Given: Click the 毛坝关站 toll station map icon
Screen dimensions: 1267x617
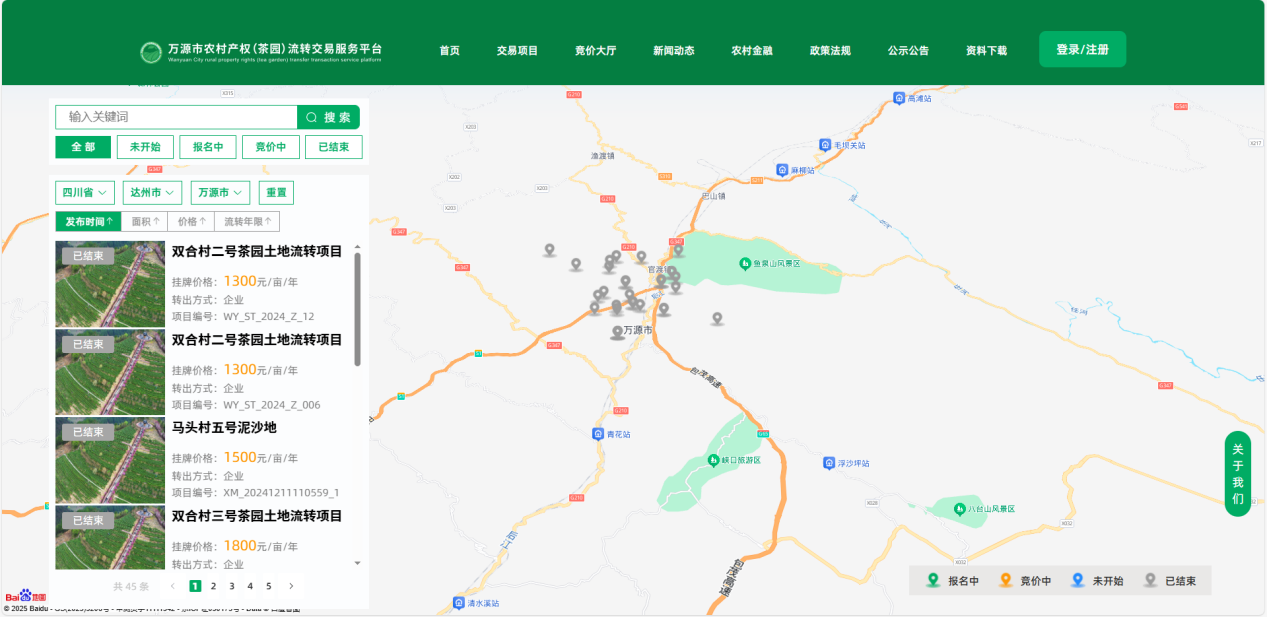Looking at the screenshot, I should click(x=825, y=144).
